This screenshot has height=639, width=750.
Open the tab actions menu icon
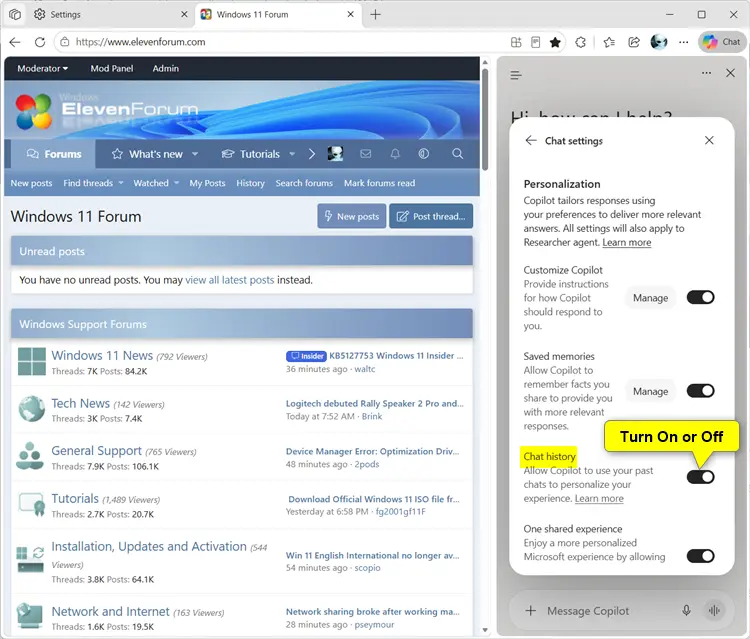pos(15,14)
